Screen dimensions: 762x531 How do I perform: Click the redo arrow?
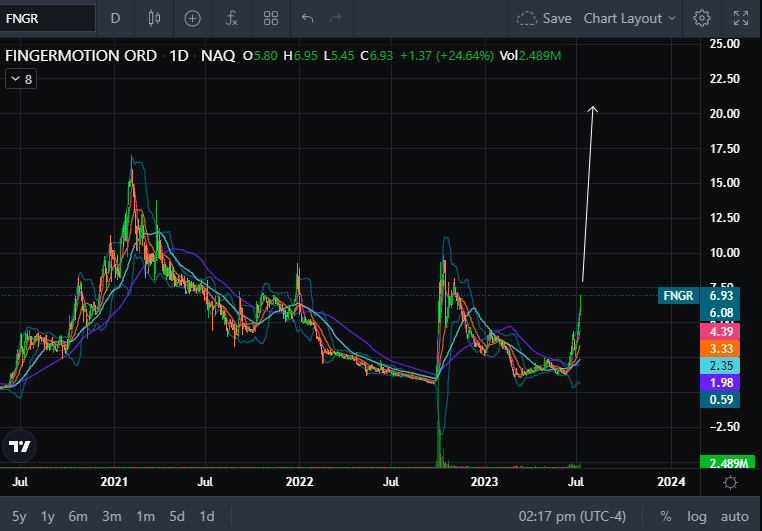(x=335, y=18)
